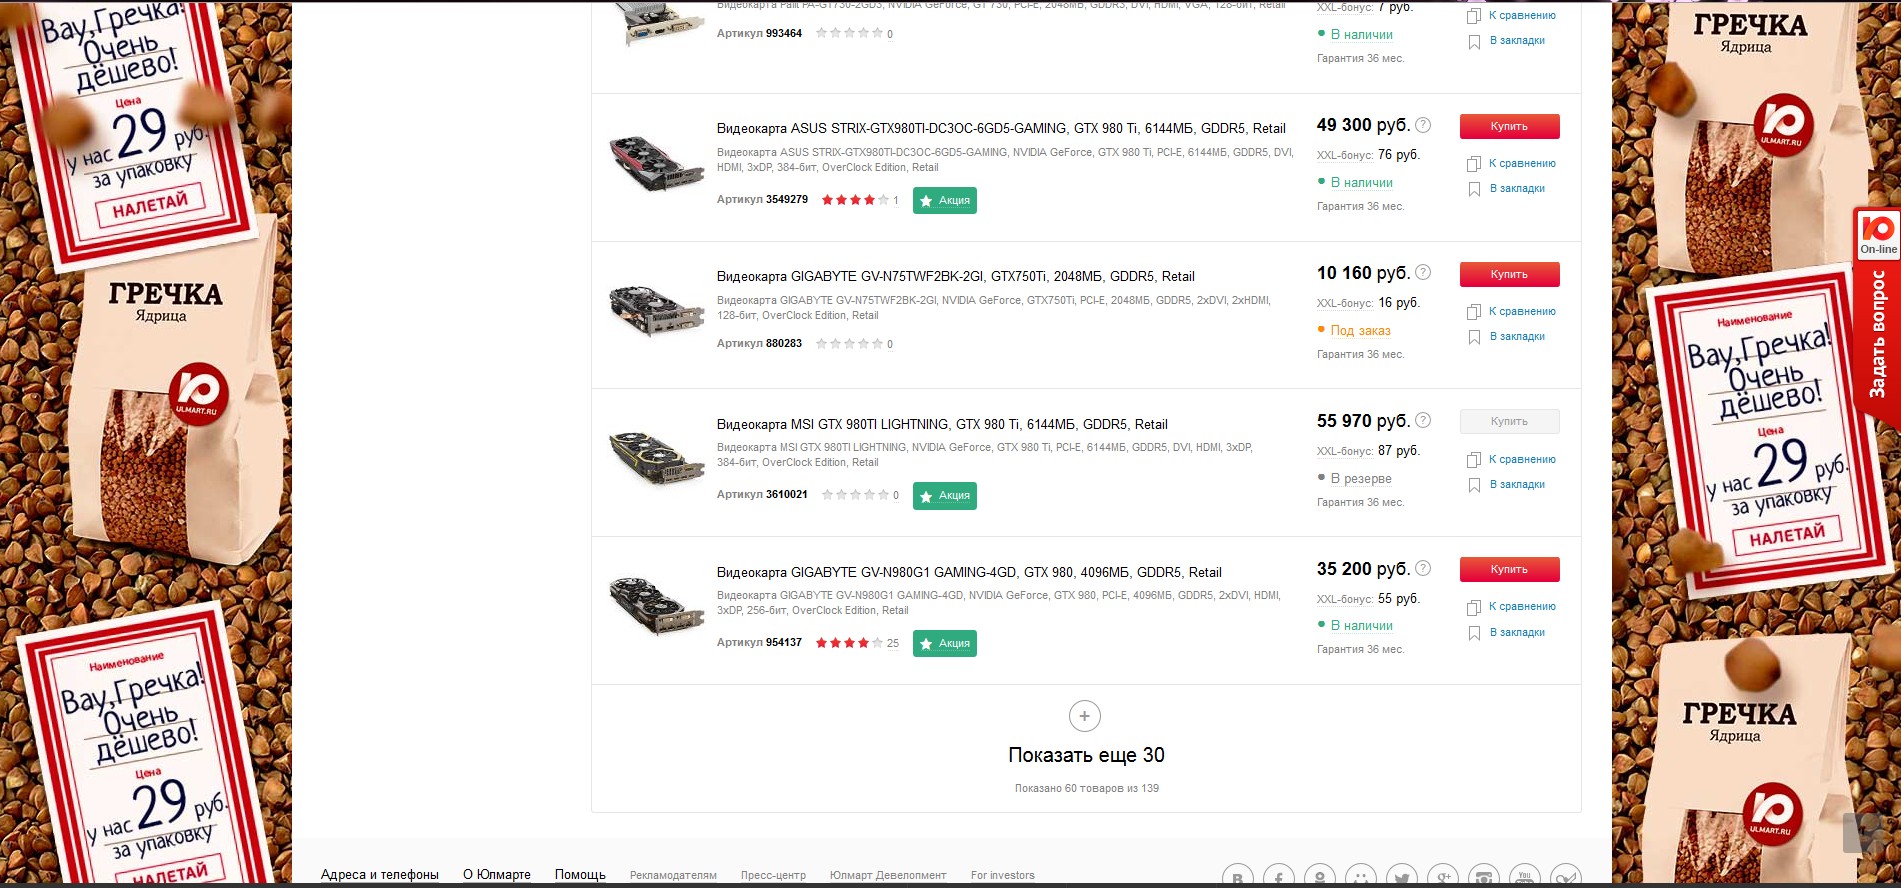Image resolution: width=1901 pixels, height=888 pixels.
Task: Open the ASUS STRIX-GTX980TI product title link
Action: click(1000, 129)
